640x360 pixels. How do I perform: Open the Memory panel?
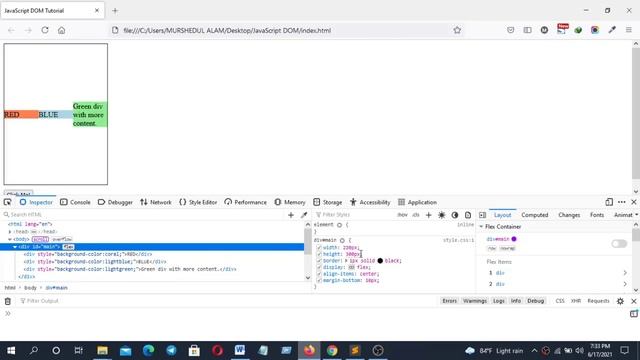290,202
